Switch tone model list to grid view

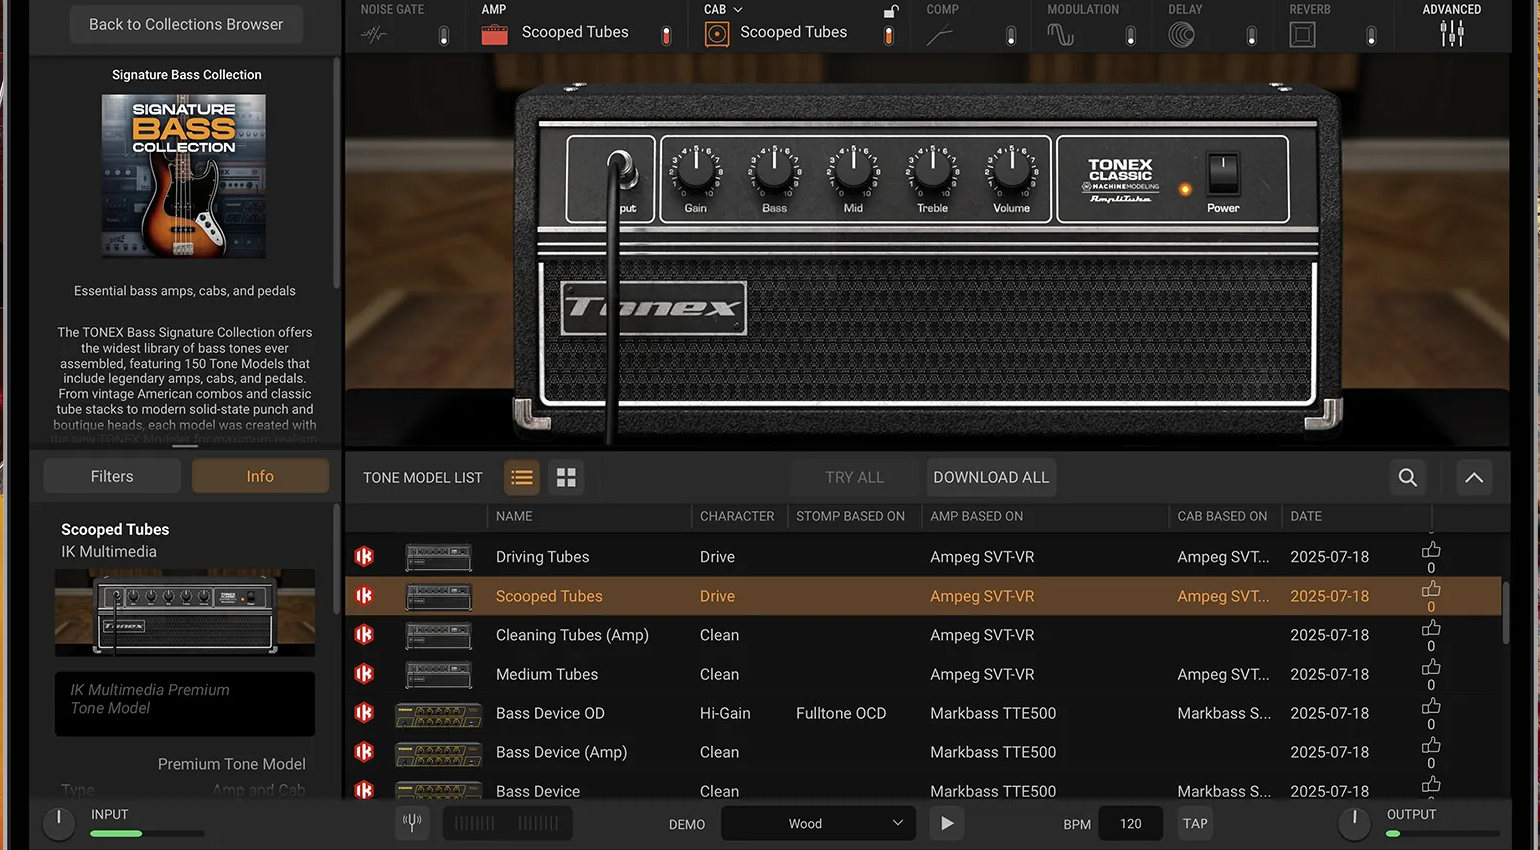click(x=566, y=478)
